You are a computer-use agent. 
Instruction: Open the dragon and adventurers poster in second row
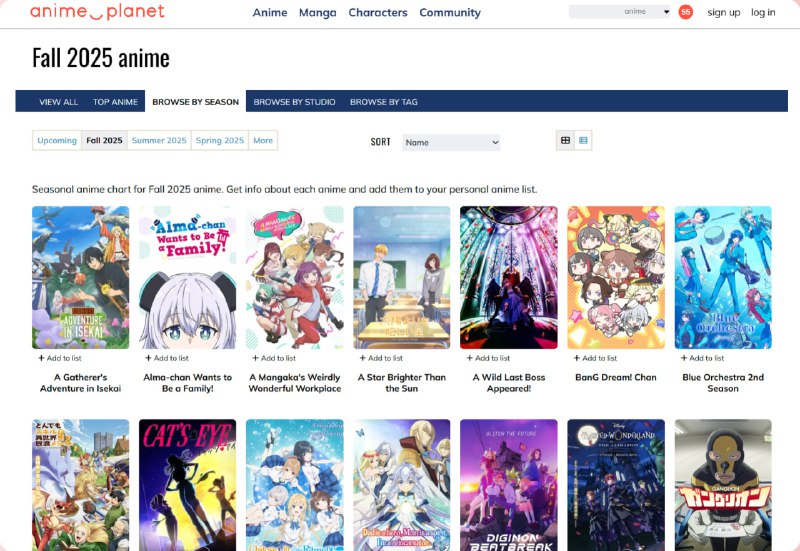tap(81, 485)
